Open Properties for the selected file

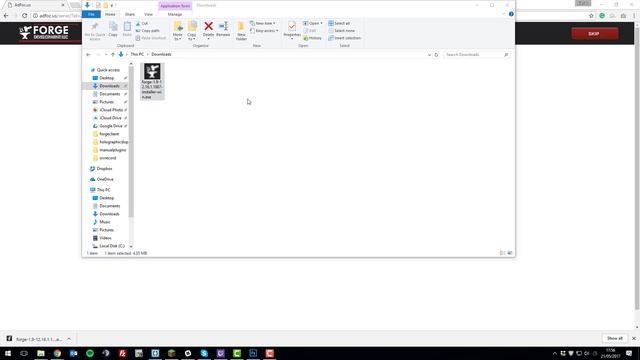pyautogui.click(x=292, y=31)
